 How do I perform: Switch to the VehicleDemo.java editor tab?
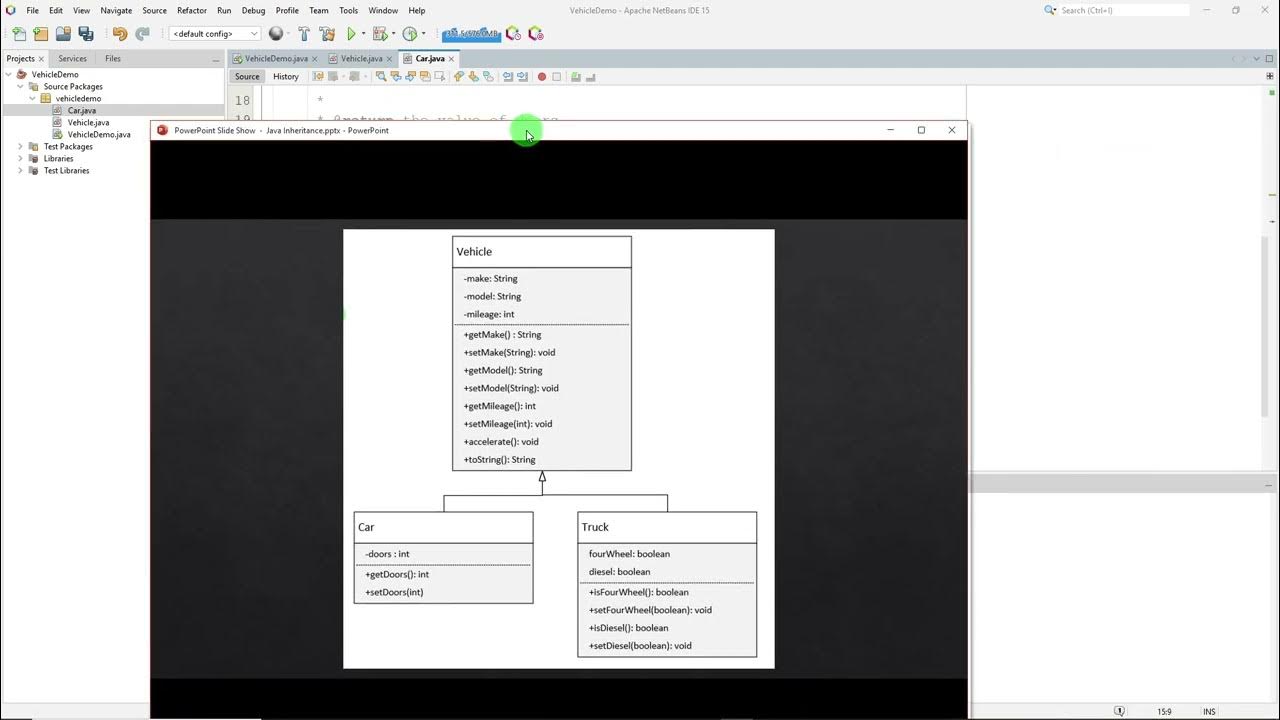tap(276, 59)
